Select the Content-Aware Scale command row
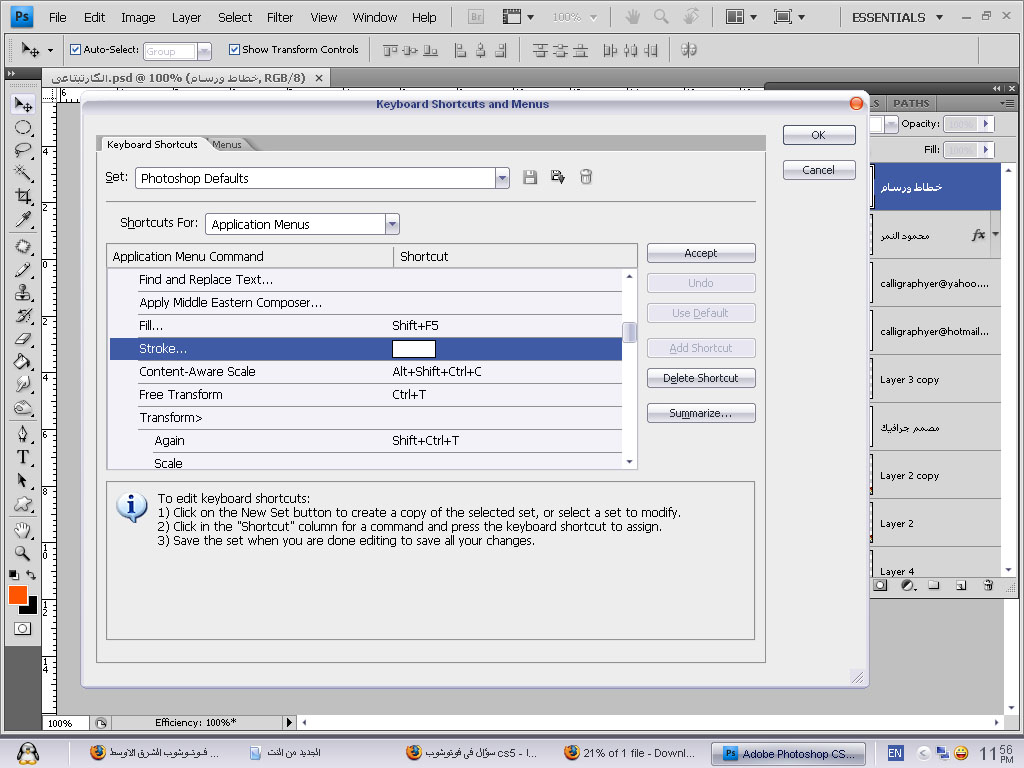 (366, 372)
